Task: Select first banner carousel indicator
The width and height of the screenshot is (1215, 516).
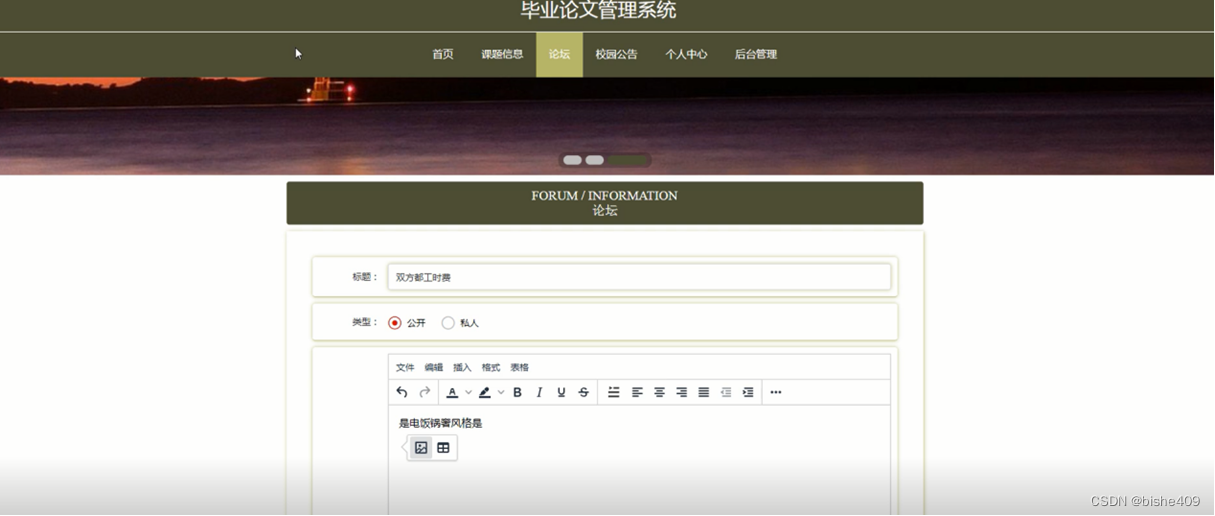Action: click(x=572, y=160)
